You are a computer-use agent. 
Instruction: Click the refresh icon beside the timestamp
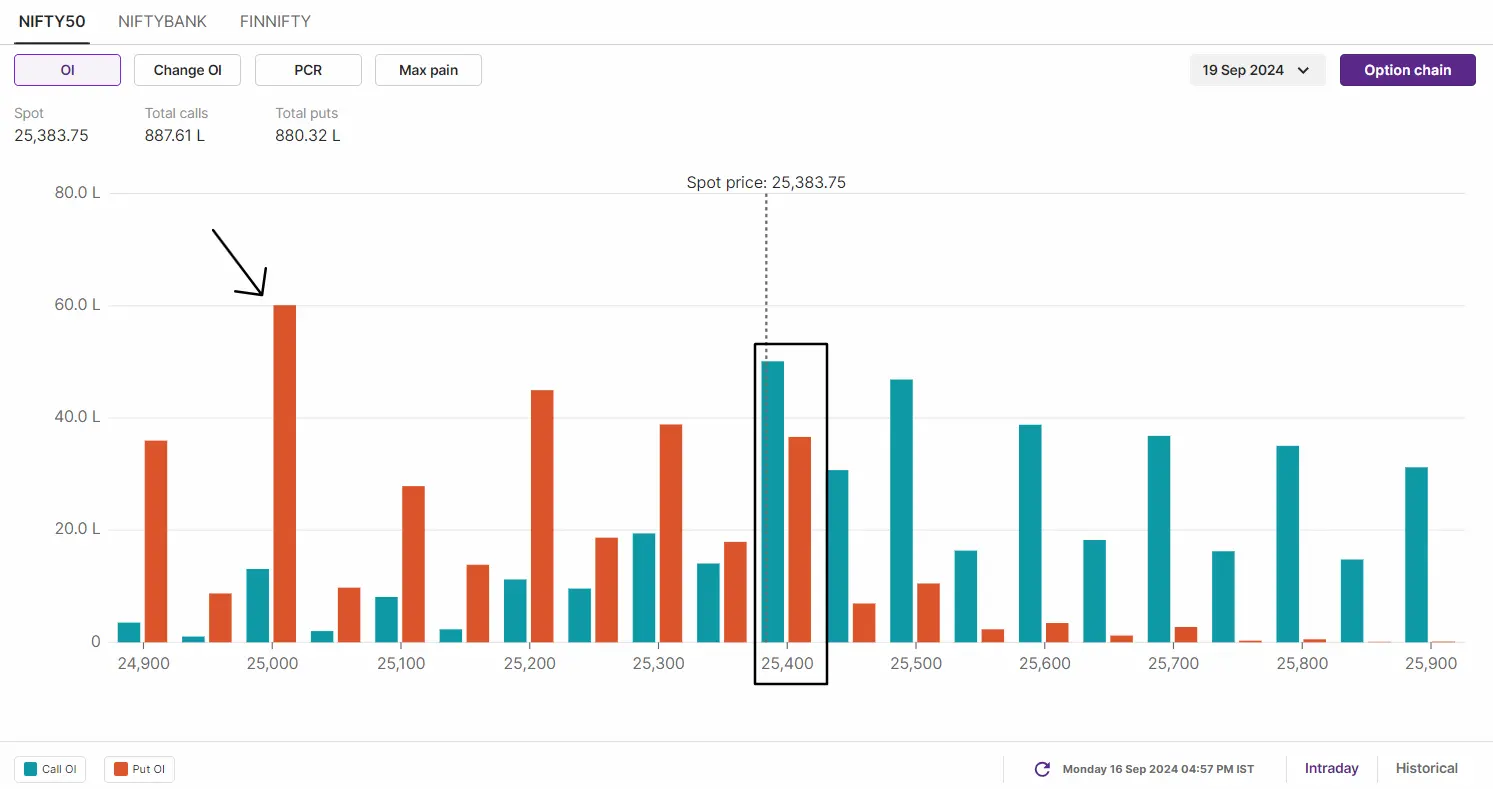[x=1042, y=769]
